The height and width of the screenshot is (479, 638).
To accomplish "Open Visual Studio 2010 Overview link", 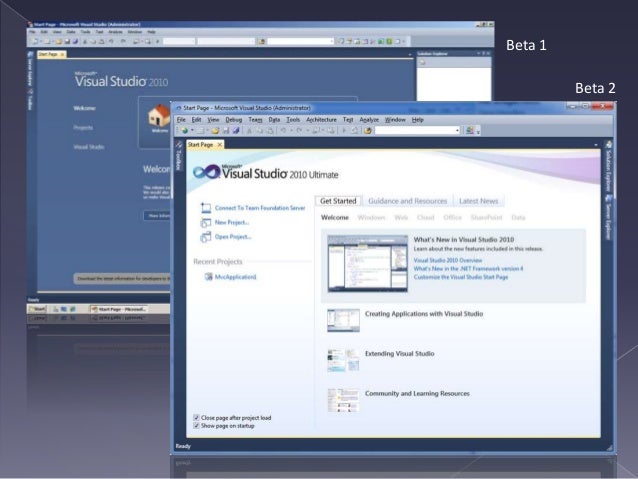I will coord(448,260).
